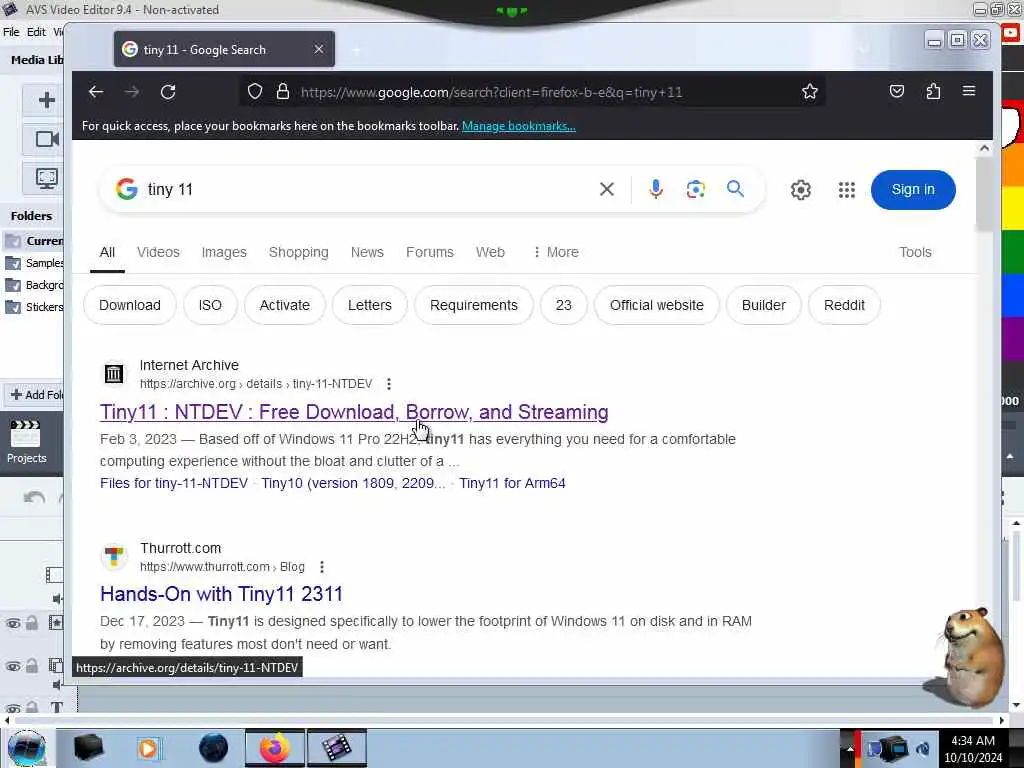Open Files for tiny-11-NTDEV sublink

(174, 483)
